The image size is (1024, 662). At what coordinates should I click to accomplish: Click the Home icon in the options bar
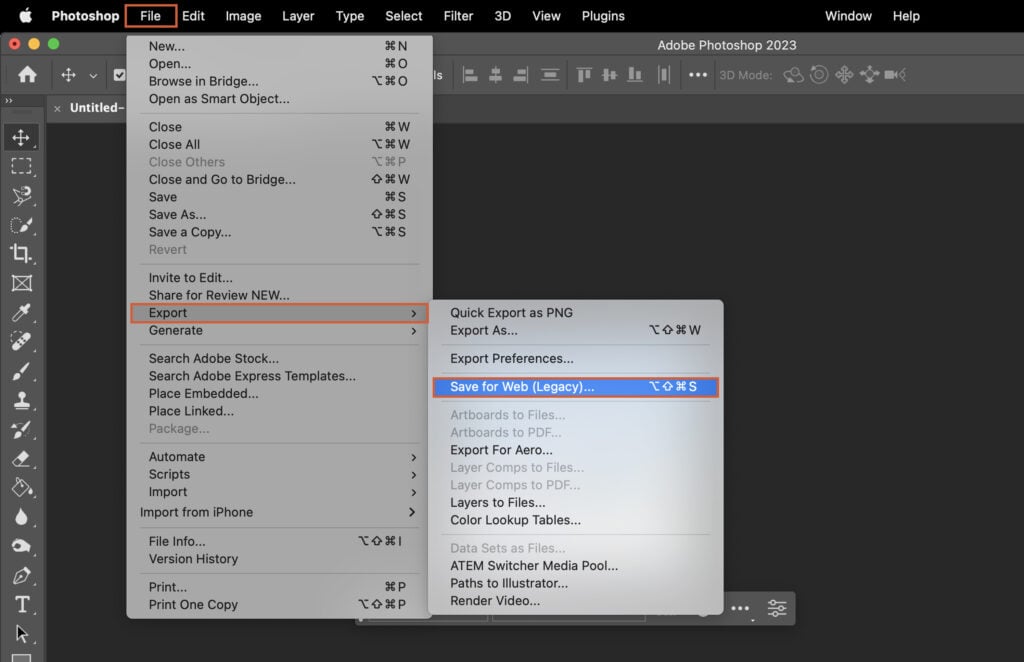[x=26, y=74]
